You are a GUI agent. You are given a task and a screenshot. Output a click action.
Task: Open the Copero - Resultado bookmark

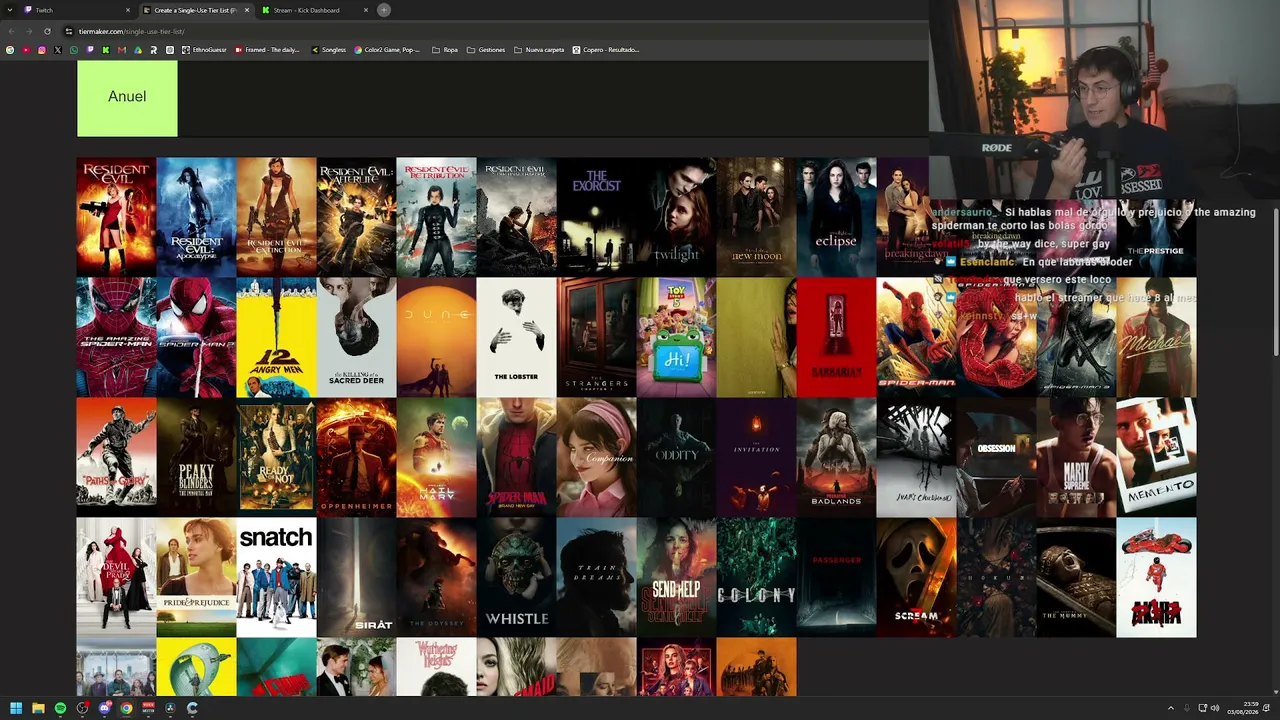pos(606,50)
